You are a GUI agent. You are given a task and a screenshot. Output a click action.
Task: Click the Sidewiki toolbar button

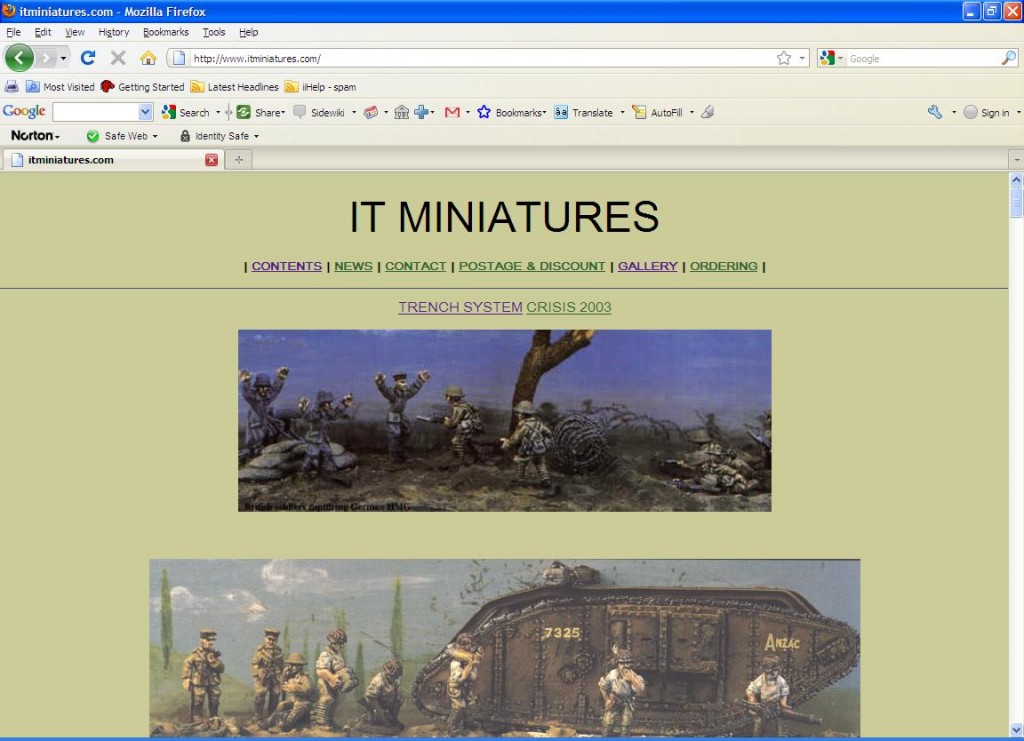click(319, 112)
